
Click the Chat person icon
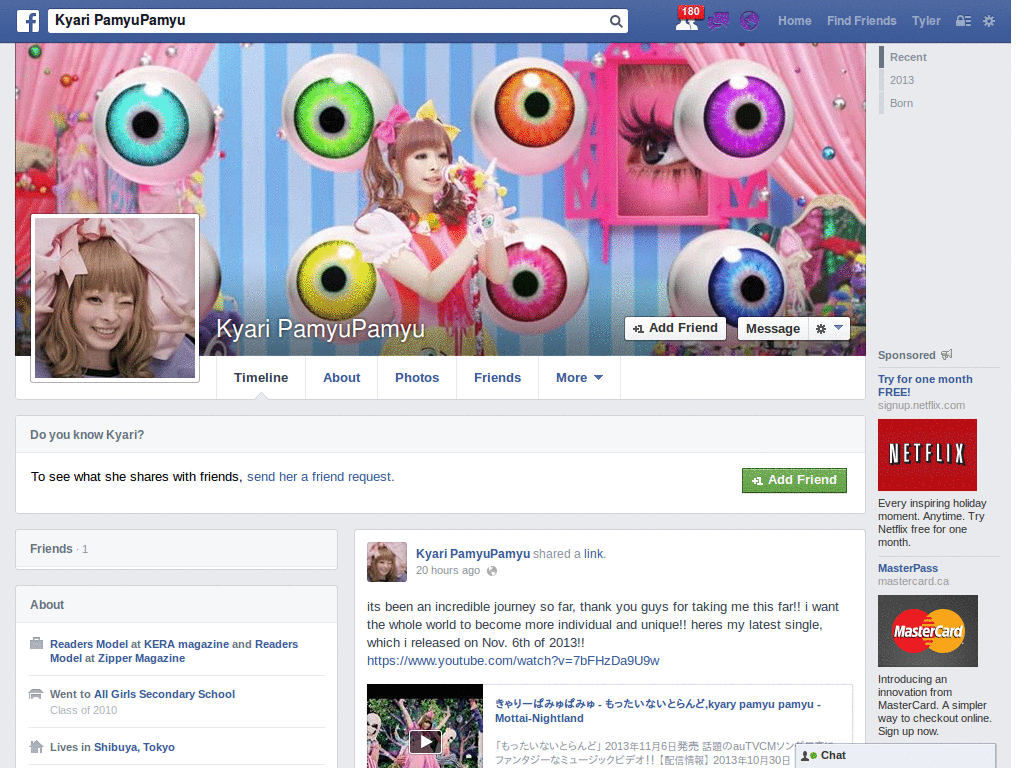pos(809,756)
